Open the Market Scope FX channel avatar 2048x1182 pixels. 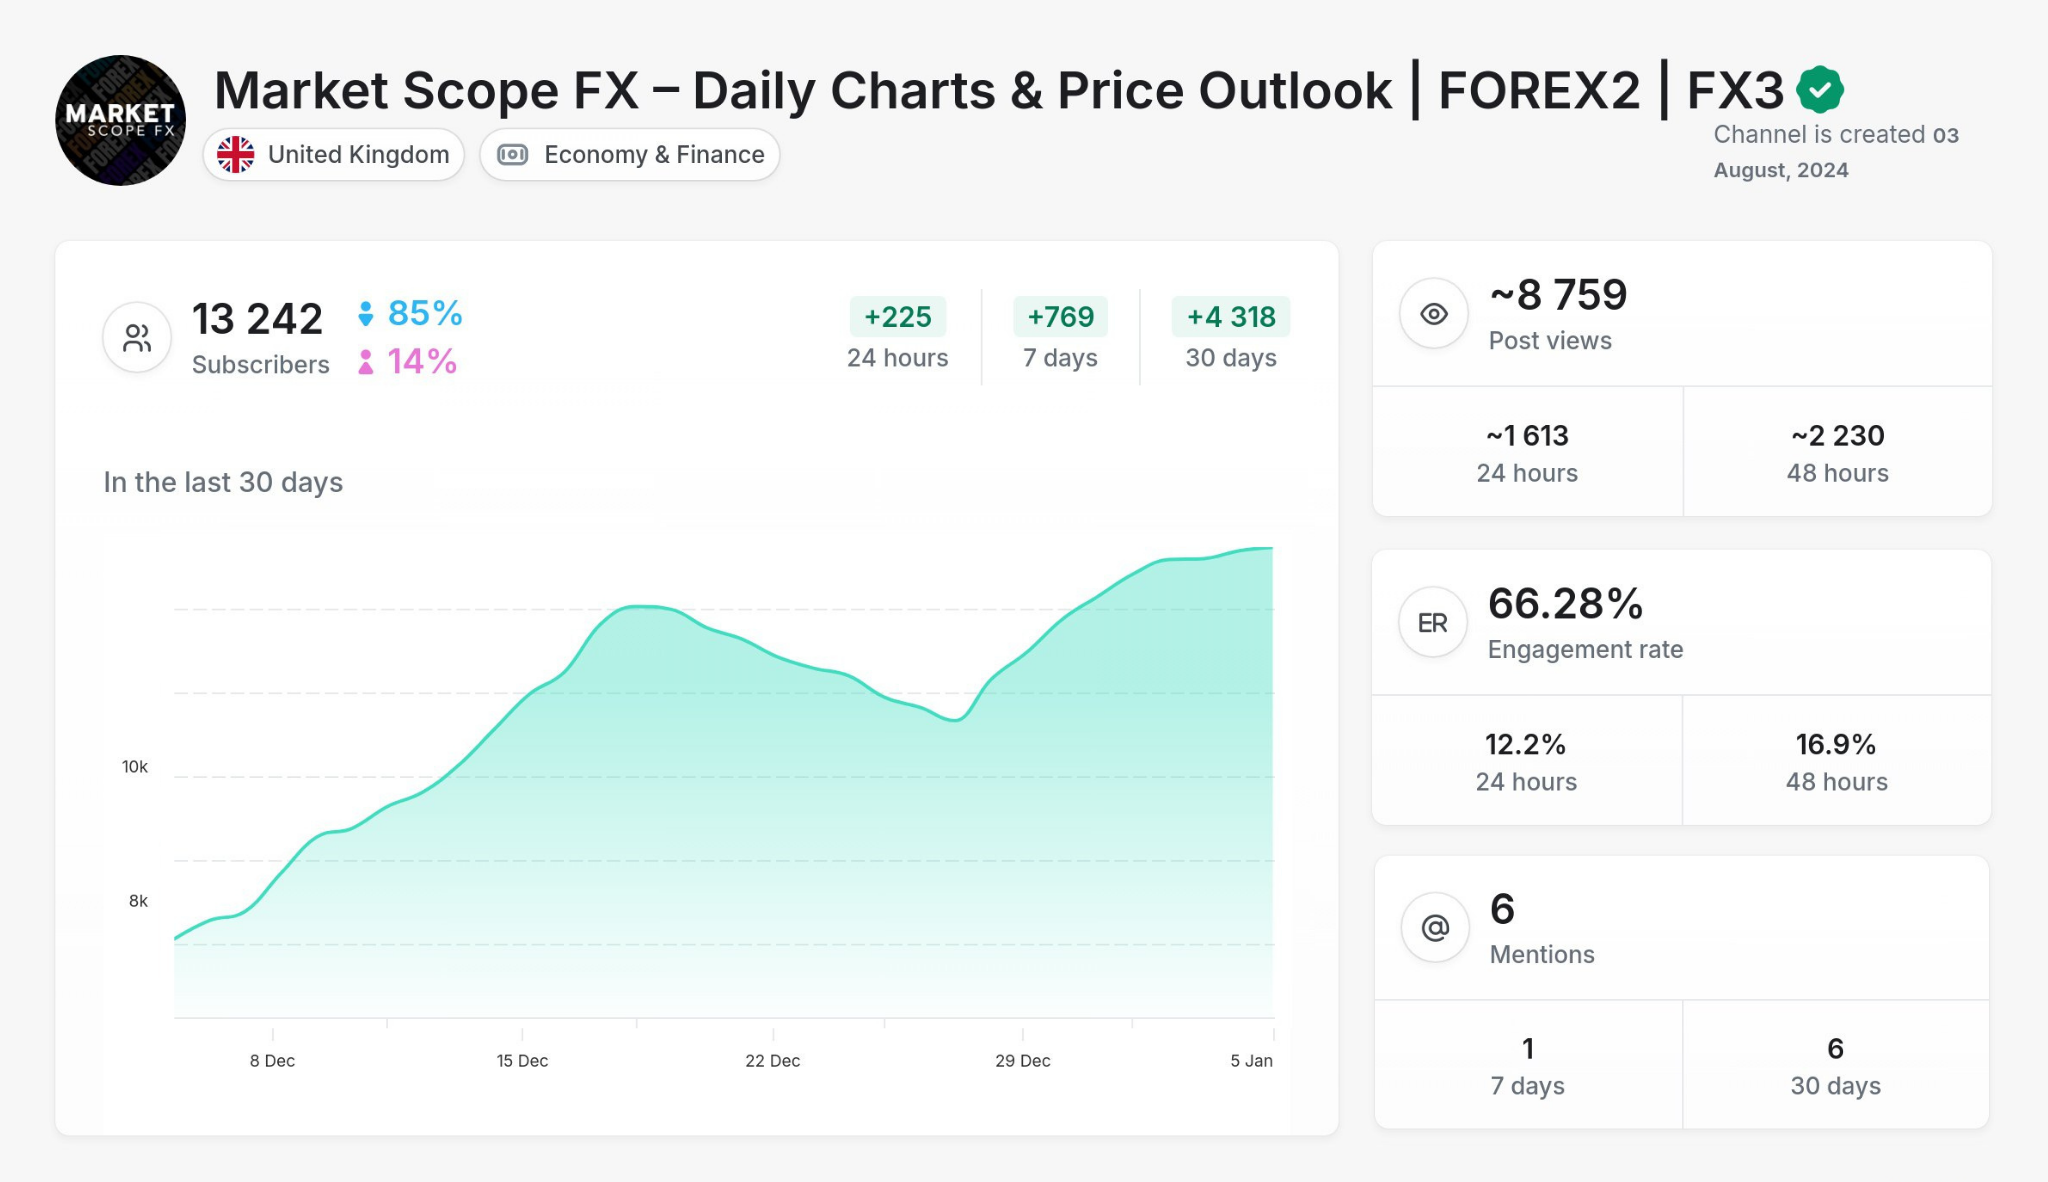[119, 119]
